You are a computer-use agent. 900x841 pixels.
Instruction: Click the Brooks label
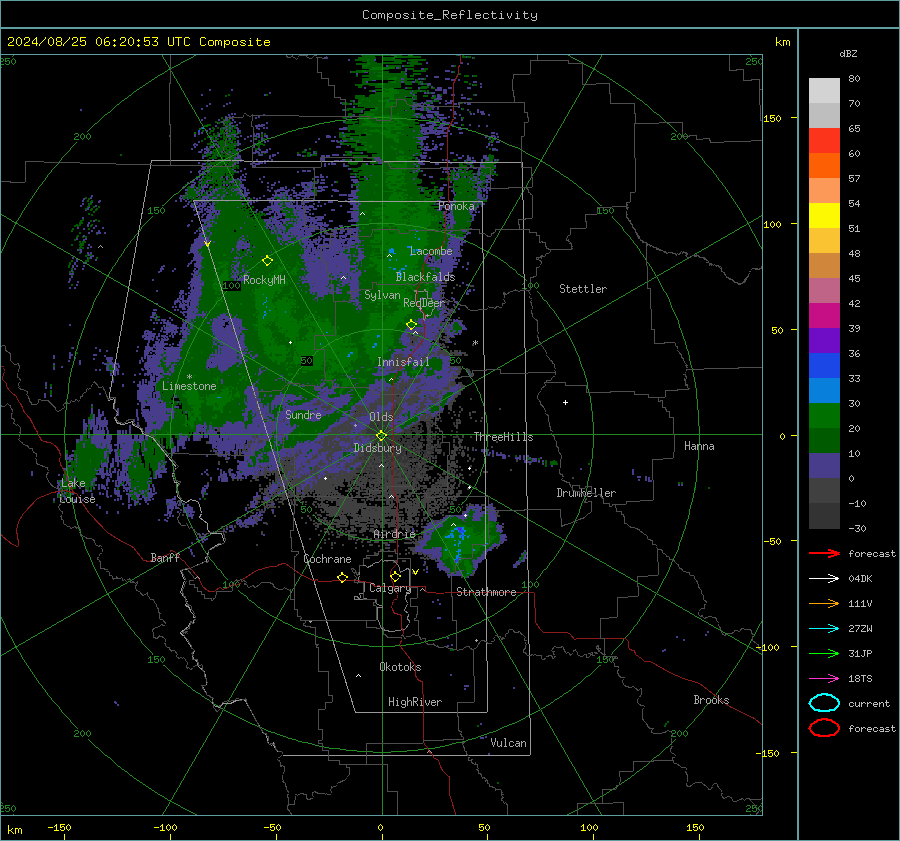(711, 700)
